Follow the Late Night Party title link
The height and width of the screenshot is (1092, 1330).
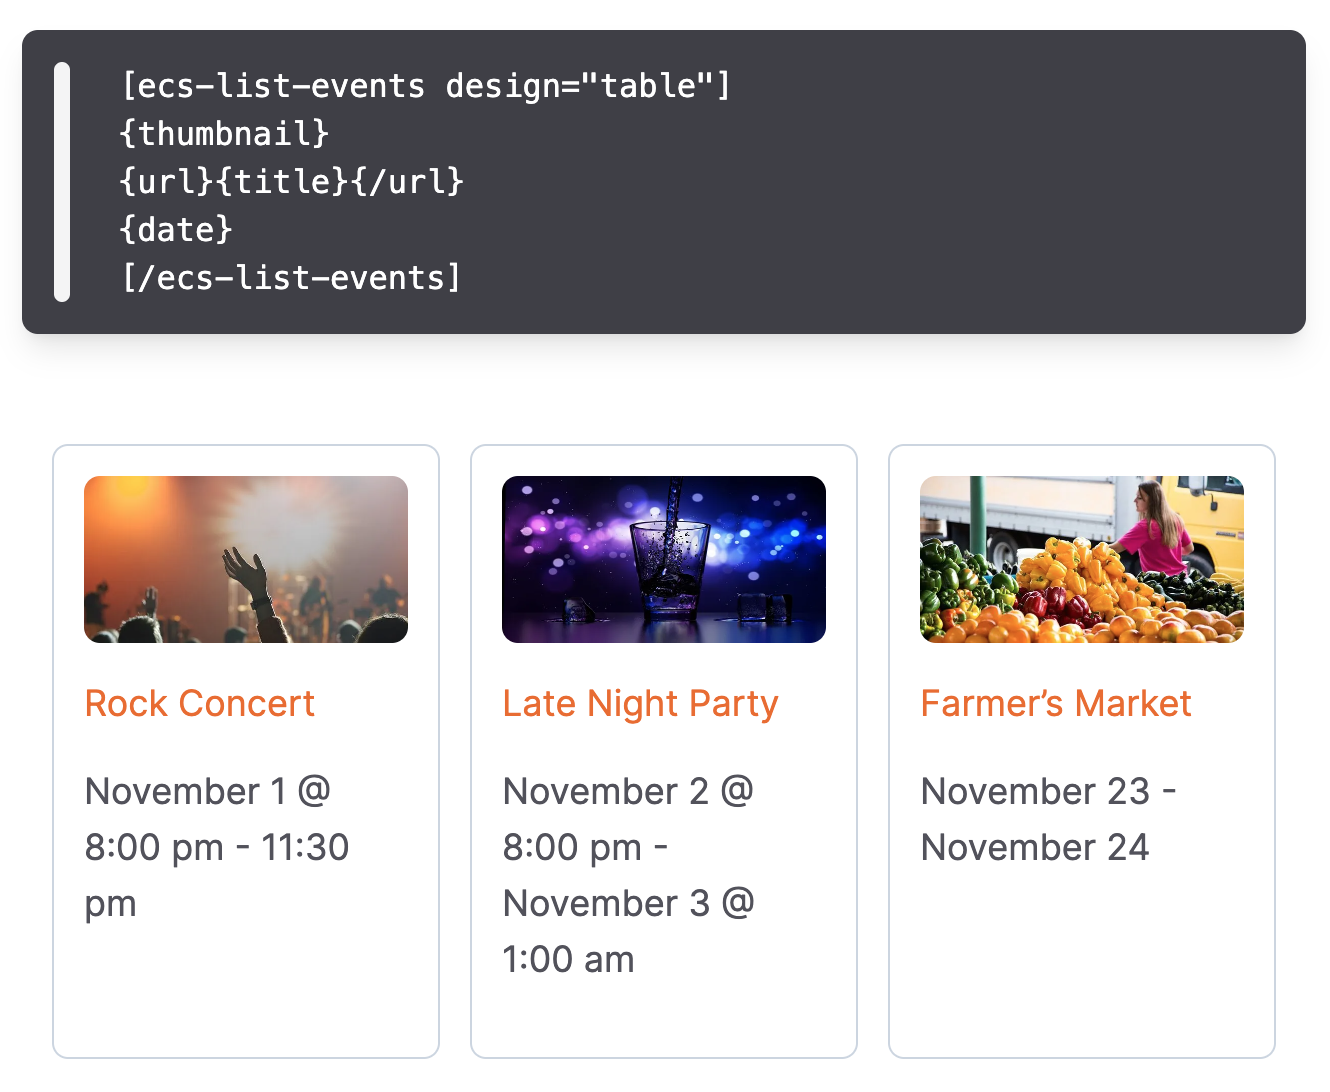[640, 704]
